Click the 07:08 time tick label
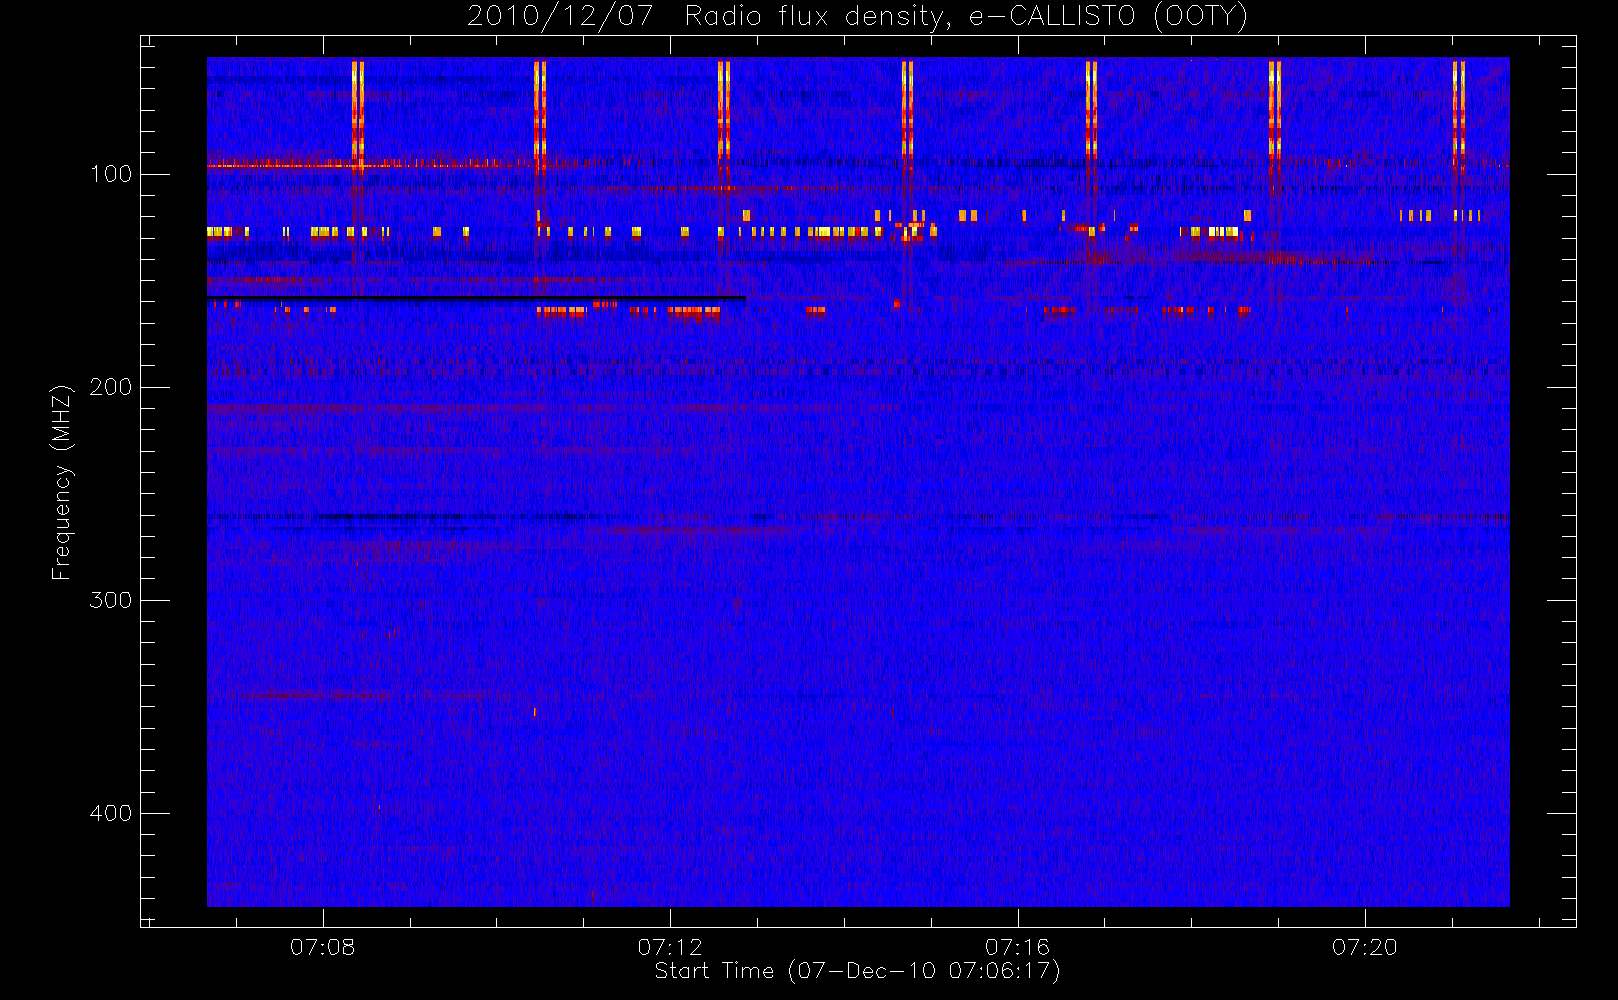The width and height of the screenshot is (1618, 1000). point(322,947)
